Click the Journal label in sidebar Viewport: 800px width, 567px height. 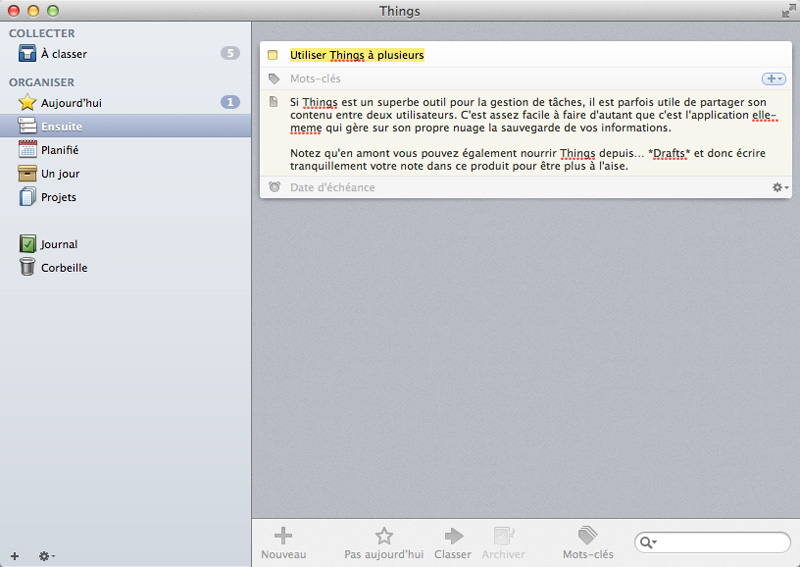59,244
